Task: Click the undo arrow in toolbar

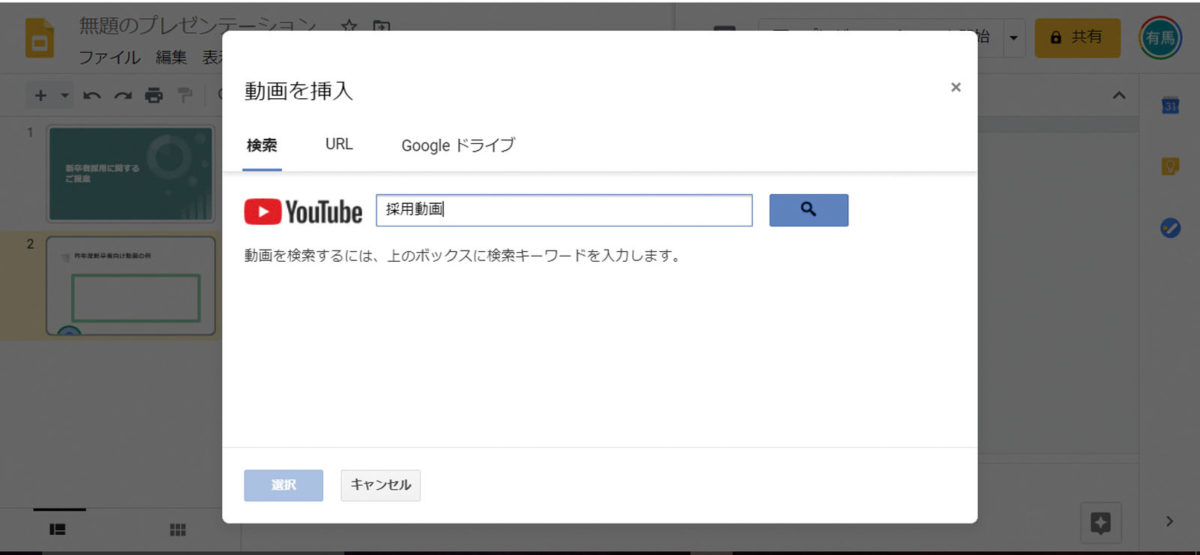Action: coord(92,96)
